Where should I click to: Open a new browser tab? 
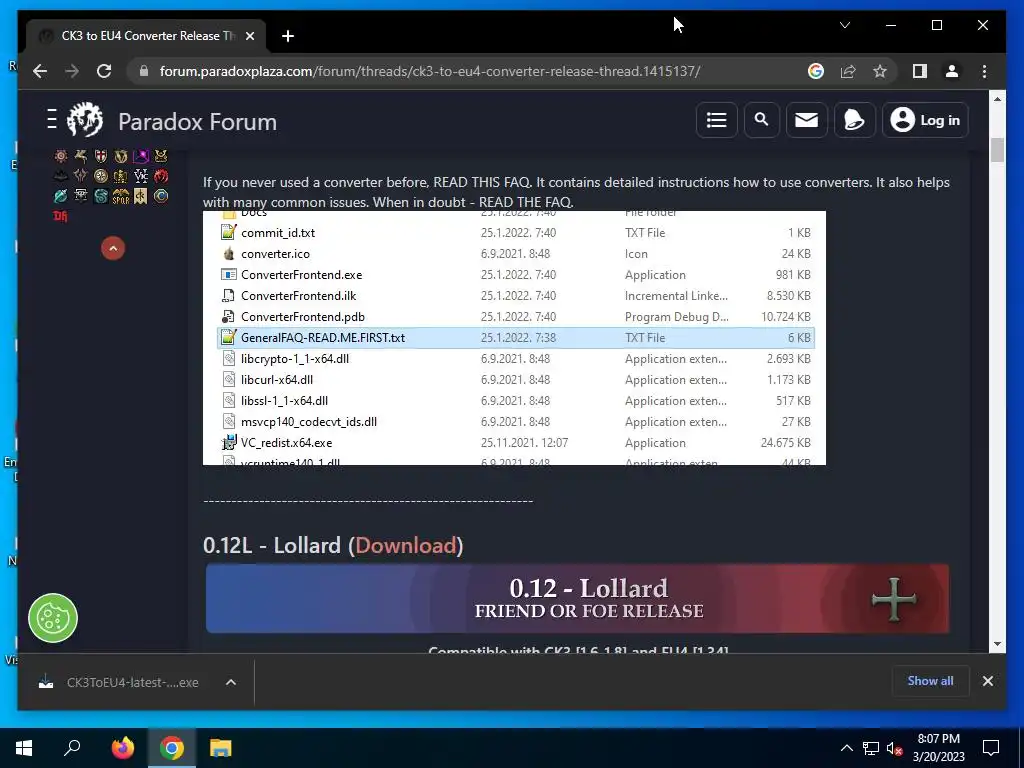tap(288, 36)
